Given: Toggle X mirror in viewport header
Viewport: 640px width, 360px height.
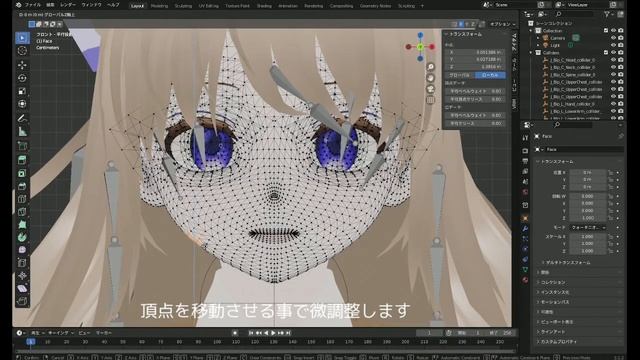Looking at the screenshot, I should pyautogui.click(x=461, y=24).
